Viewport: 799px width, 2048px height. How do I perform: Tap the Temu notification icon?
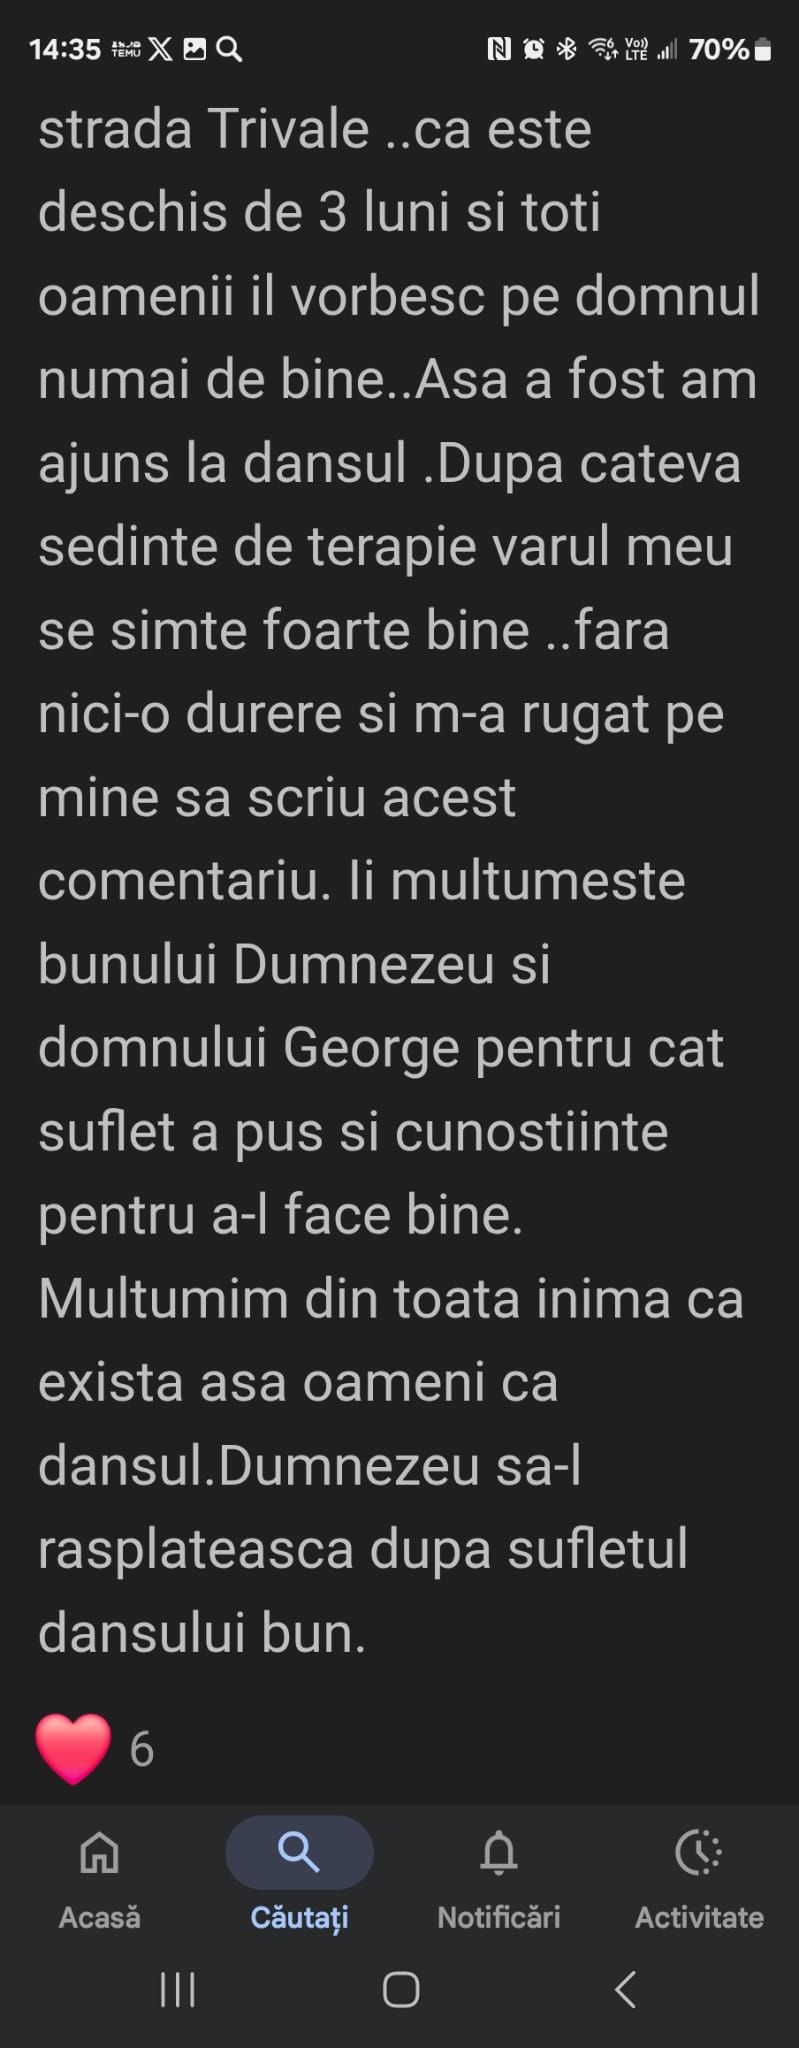[126, 49]
